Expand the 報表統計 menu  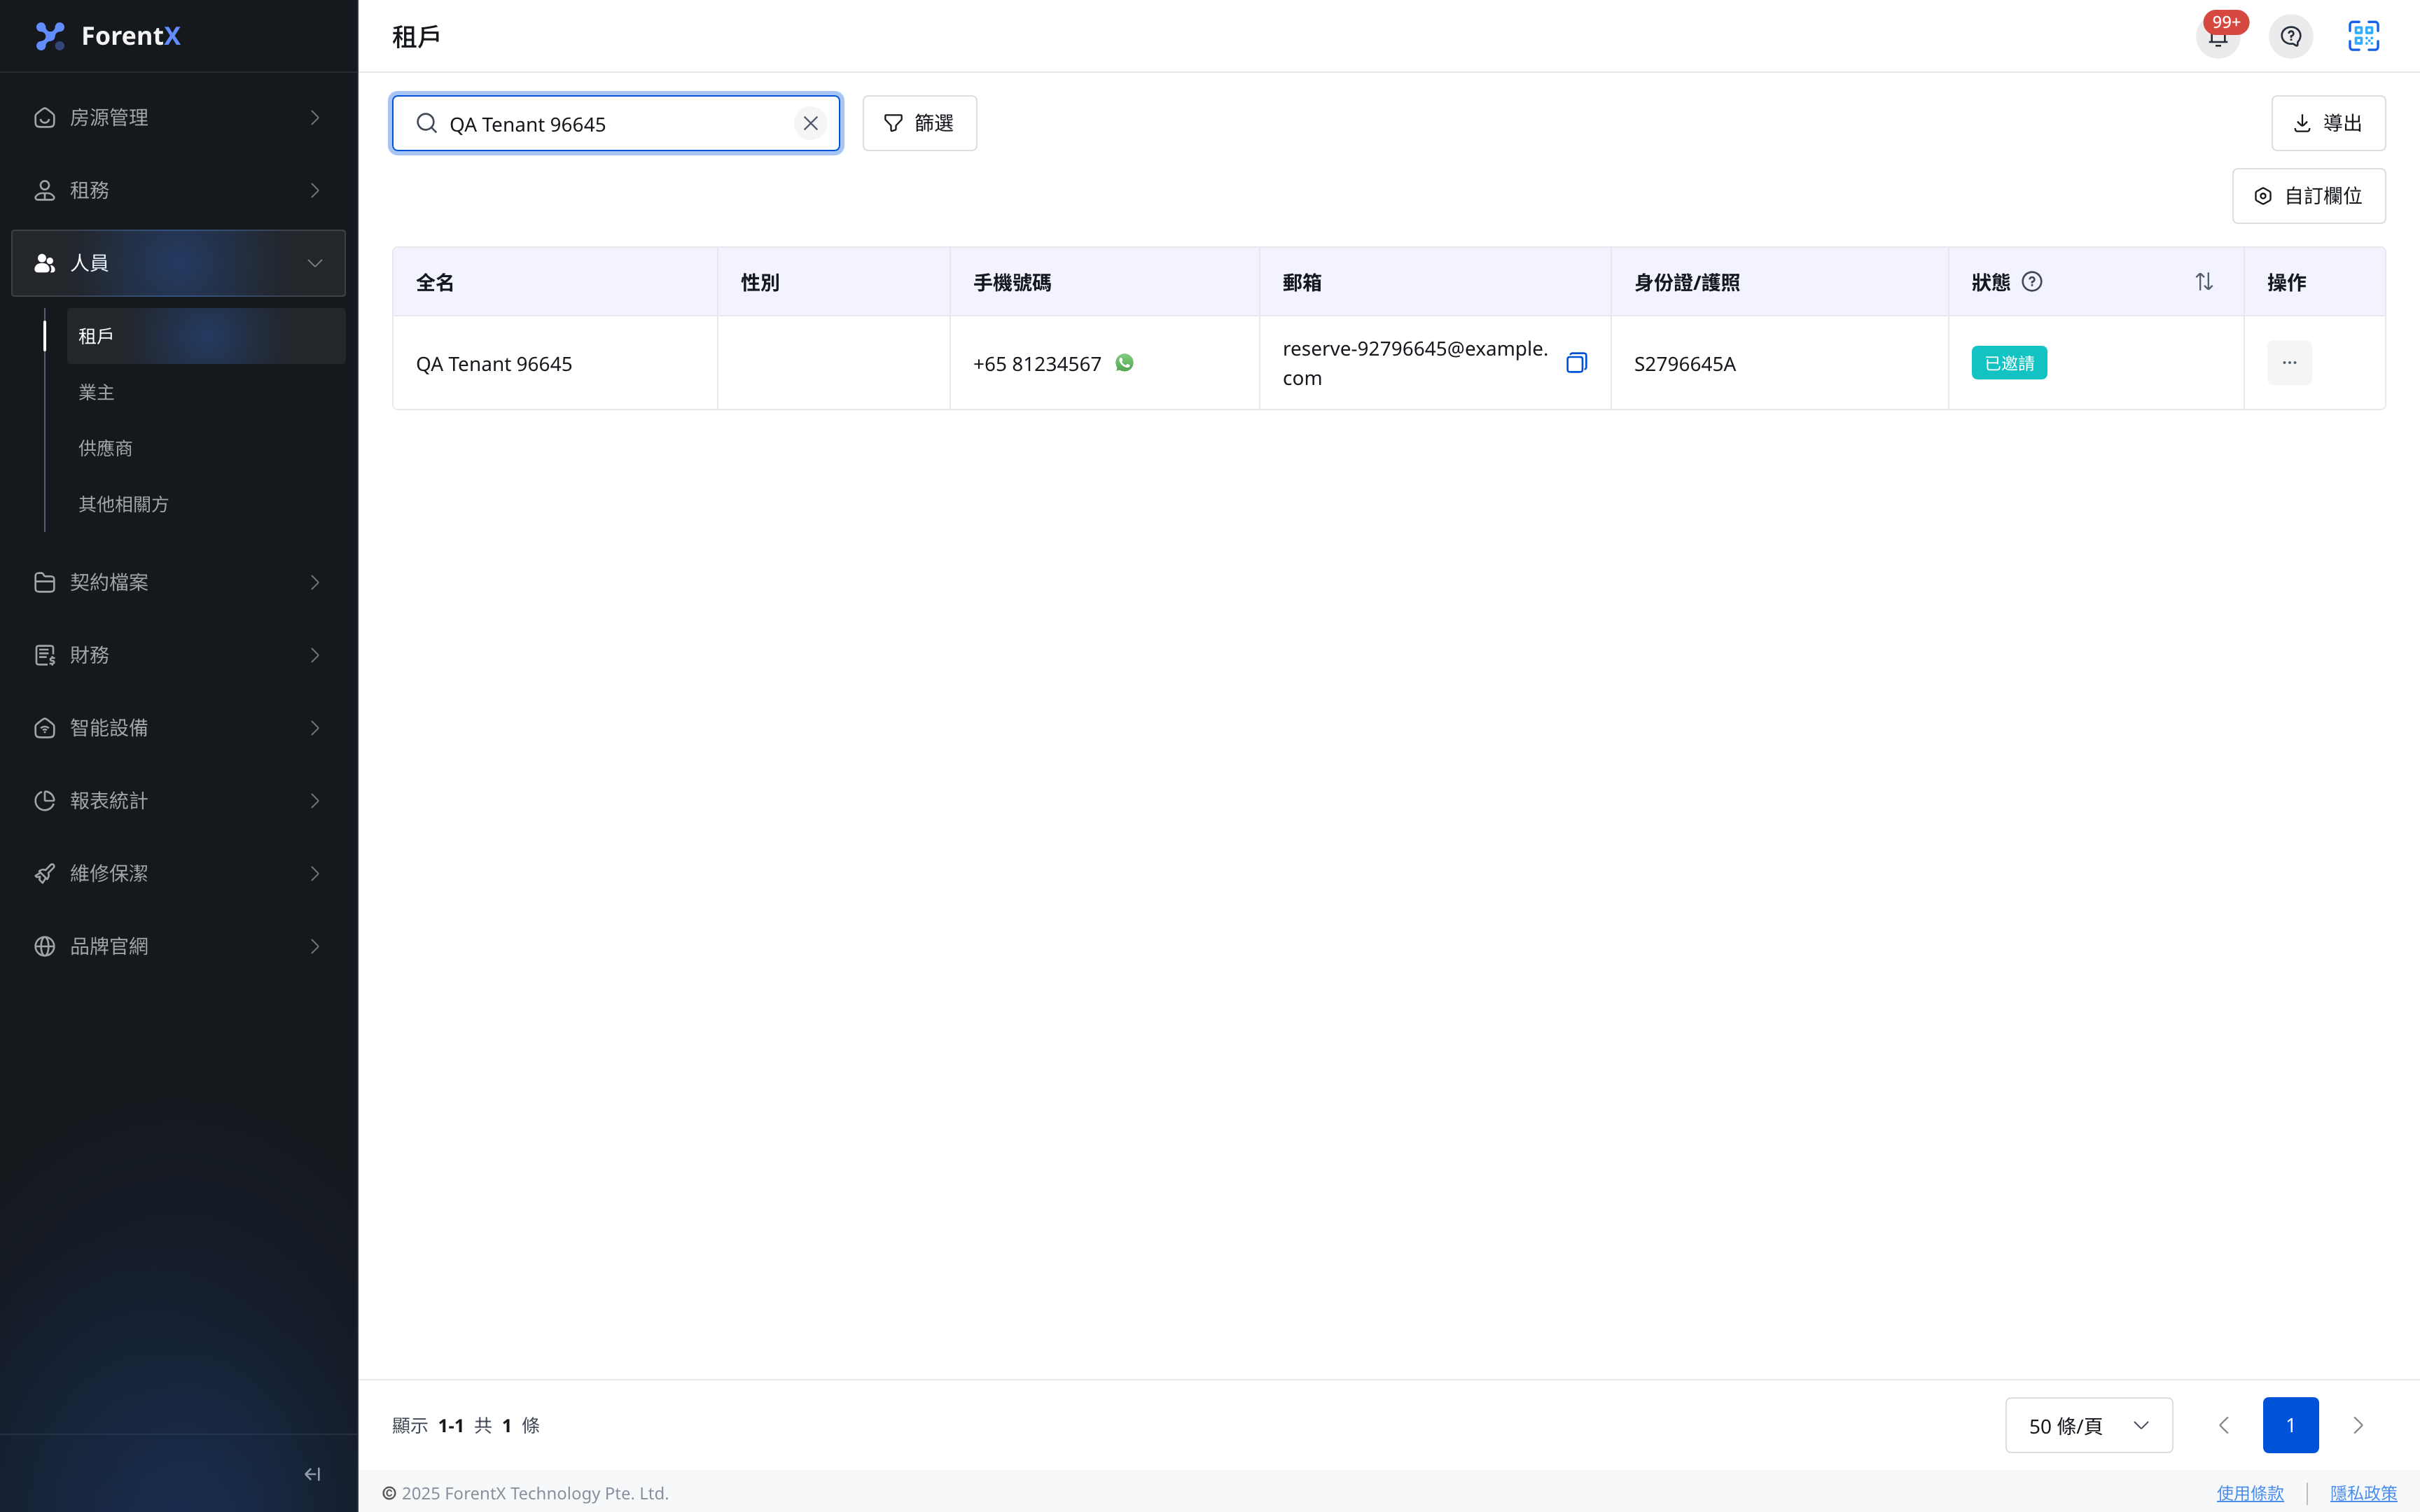(178, 801)
